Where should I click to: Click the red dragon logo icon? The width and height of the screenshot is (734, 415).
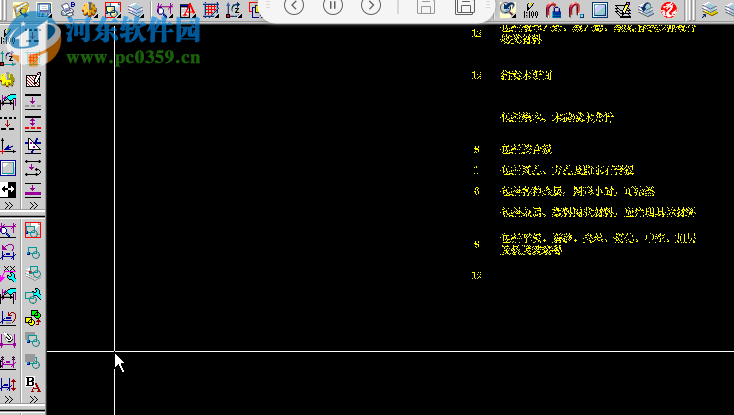669,9
